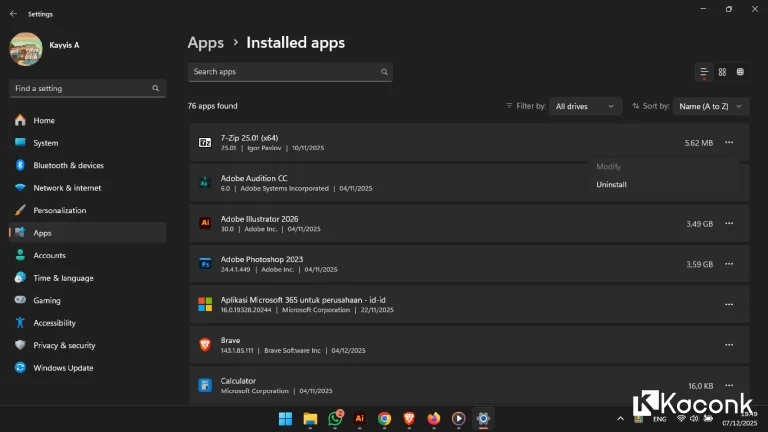
Task: Click the Brave app icon in list
Action: coord(205,345)
